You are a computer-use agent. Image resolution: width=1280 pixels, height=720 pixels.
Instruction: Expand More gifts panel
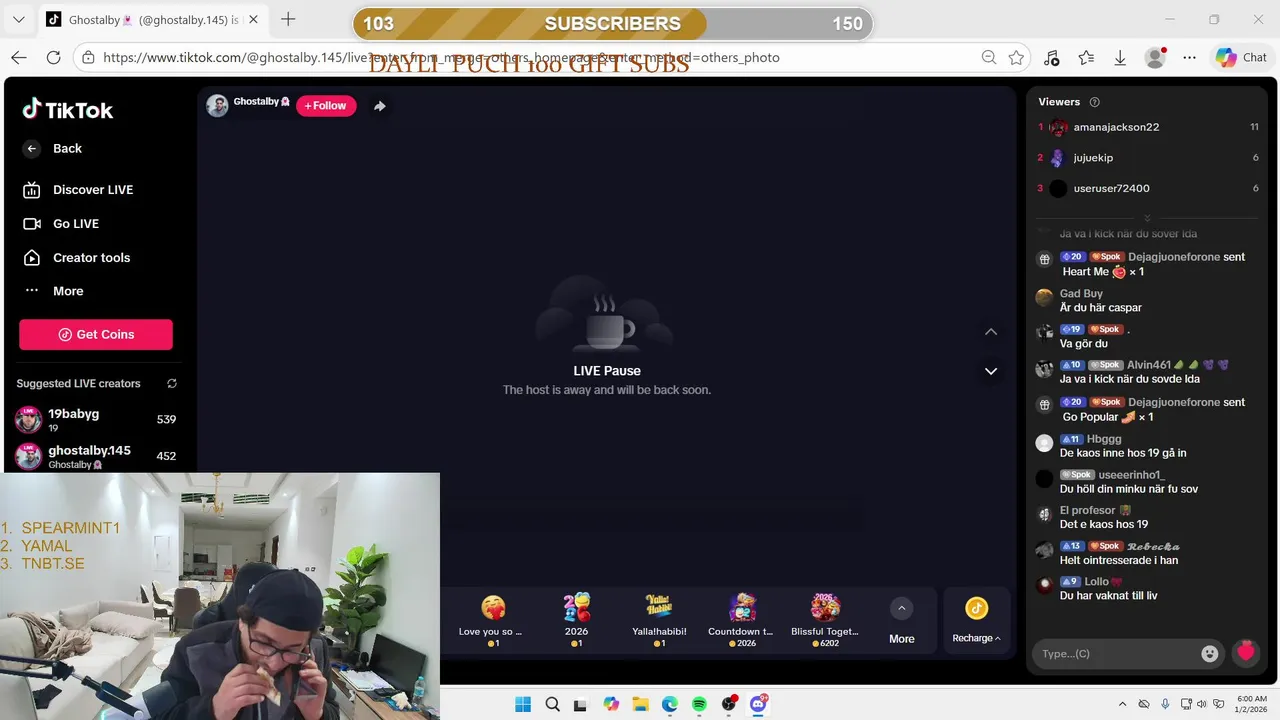click(x=902, y=621)
